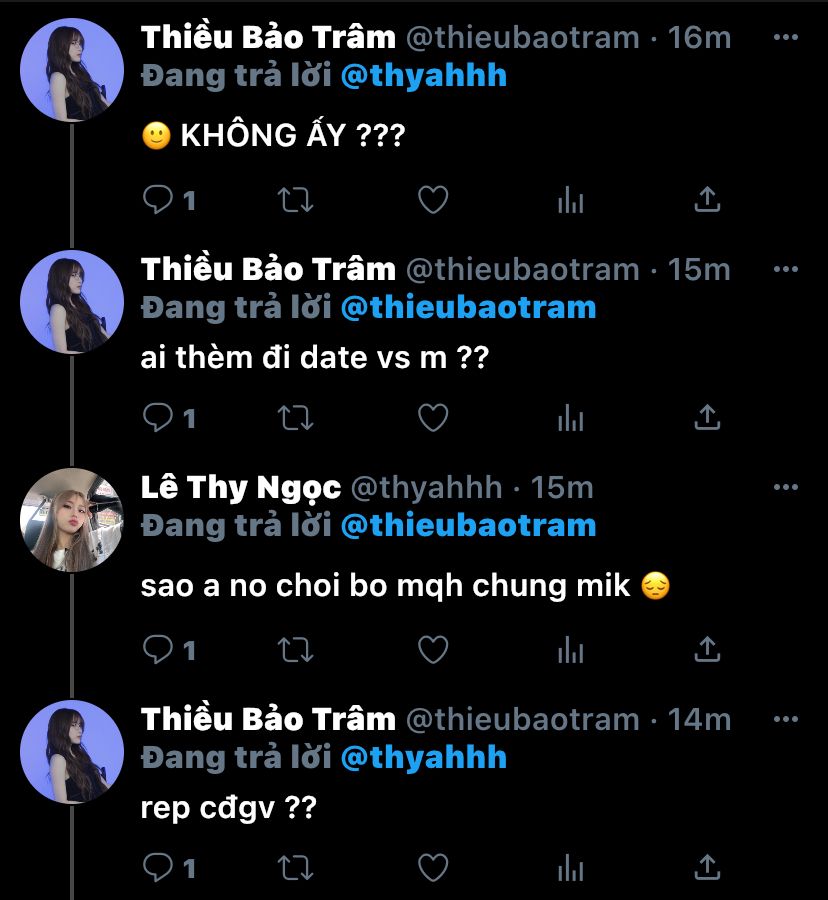The width and height of the screenshot is (828, 900).
Task: Reply to Lê Thy Ngọc's tweet
Action: pyautogui.click(x=160, y=650)
